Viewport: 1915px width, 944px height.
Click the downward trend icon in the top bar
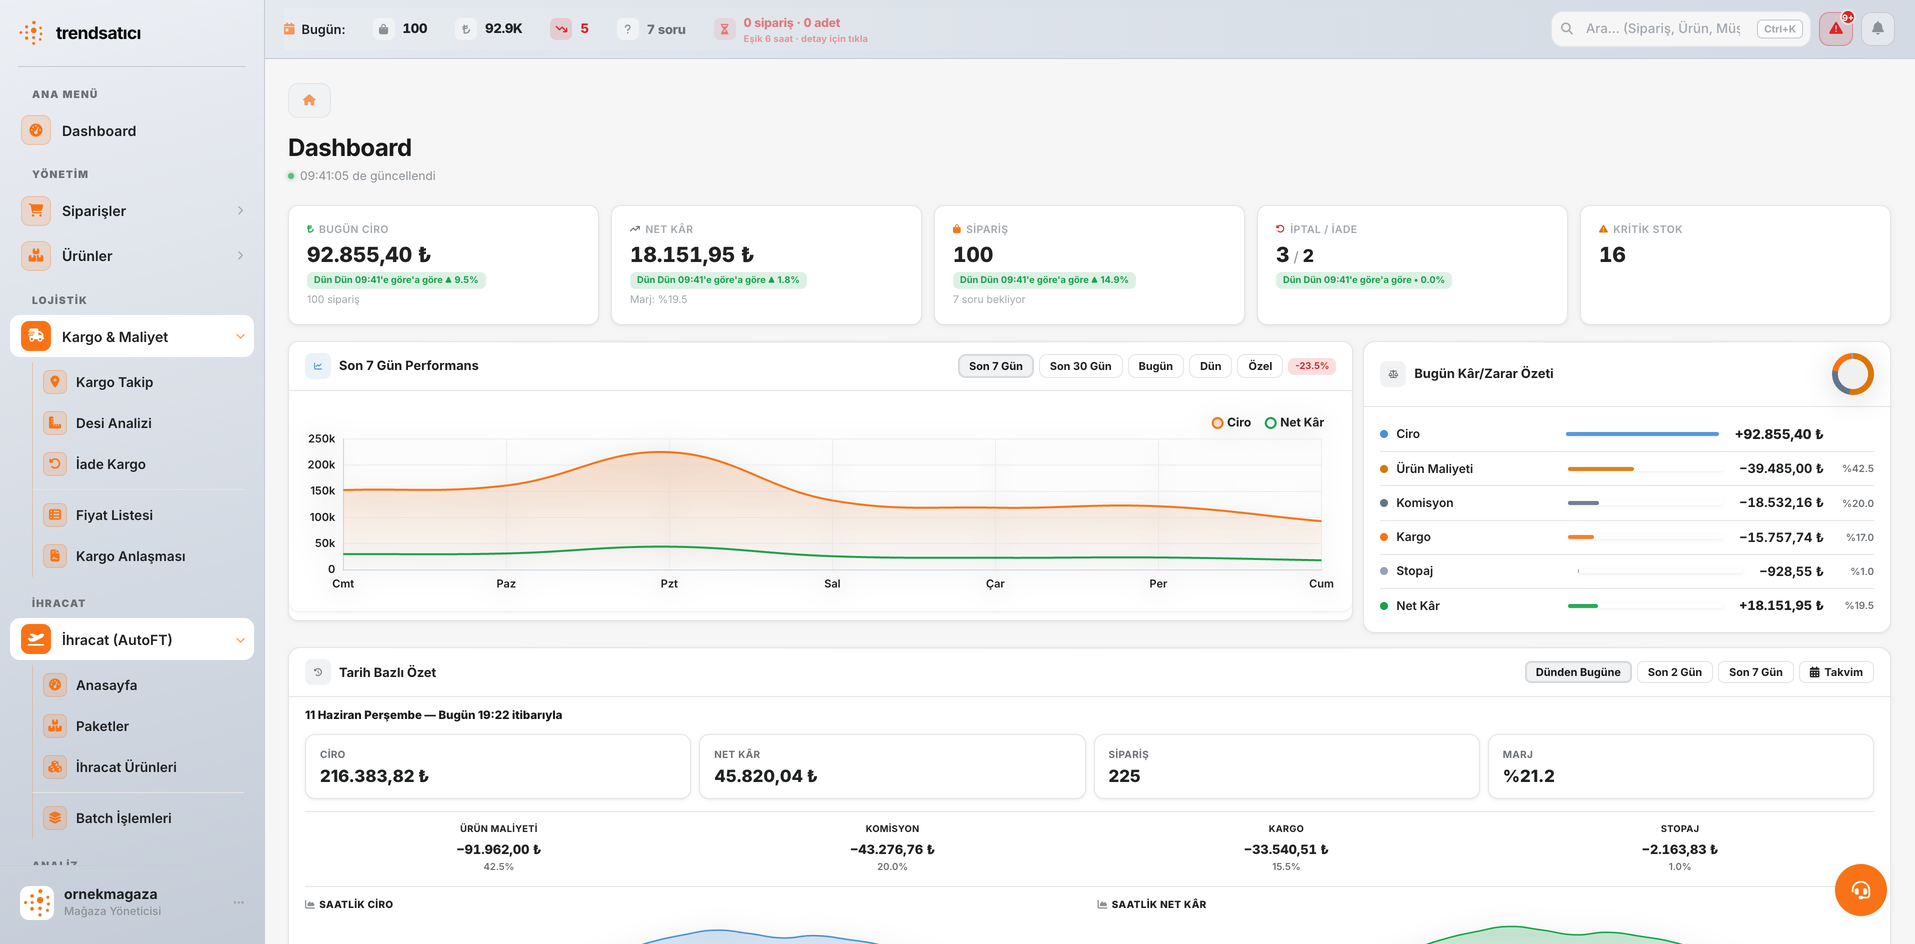(561, 29)
